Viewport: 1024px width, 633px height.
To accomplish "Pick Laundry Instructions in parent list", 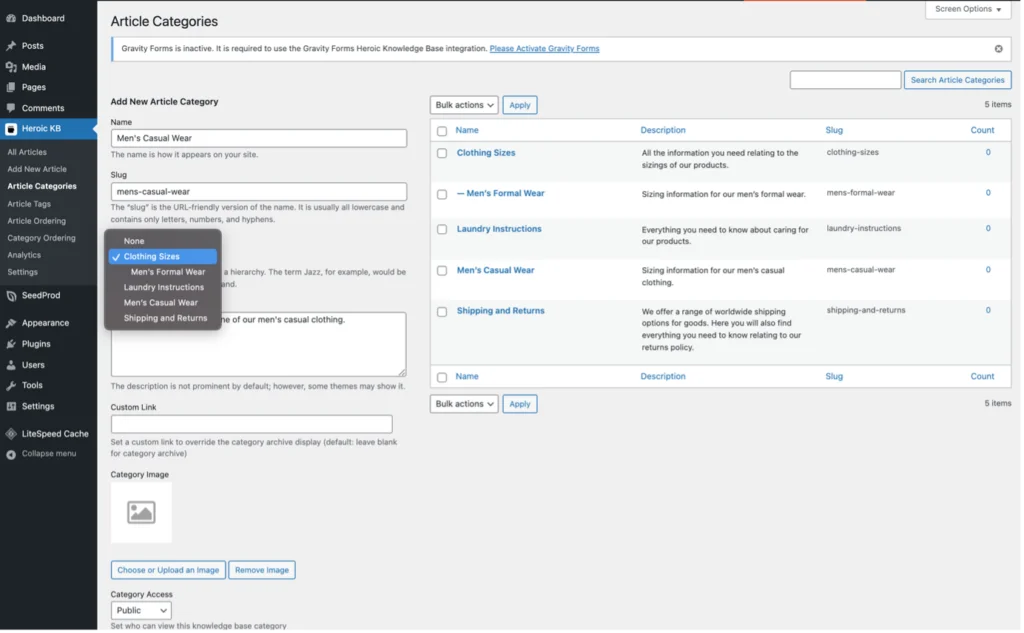I will 163,287.
